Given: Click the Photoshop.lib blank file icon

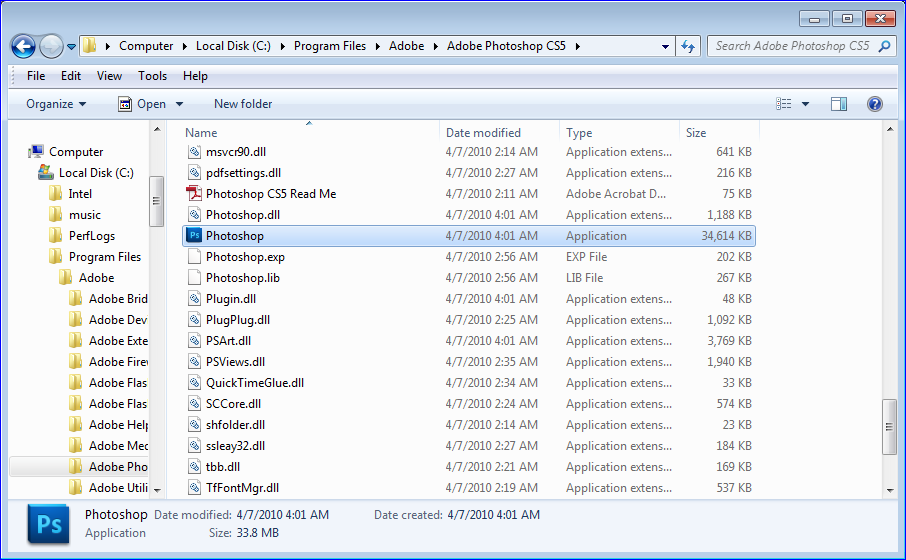Looking at the screenshot, I should coord(194,277).
